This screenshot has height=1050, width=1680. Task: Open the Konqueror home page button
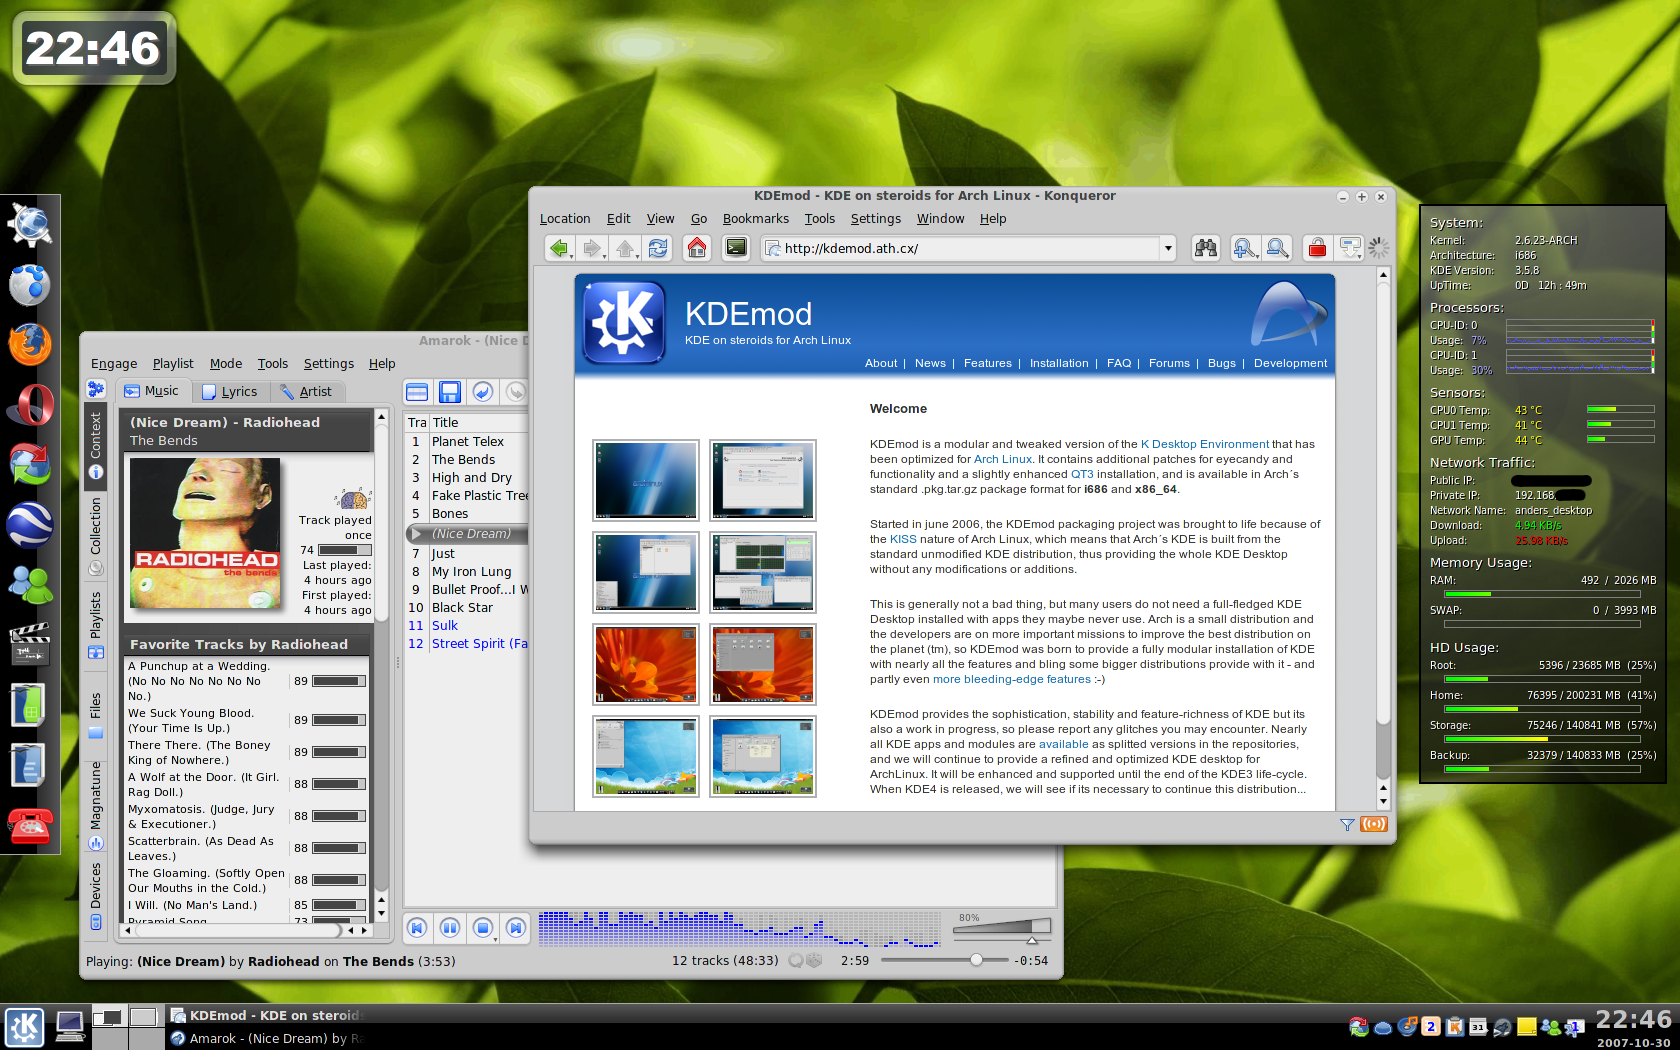pyautogui.click(x=697, y=248)
